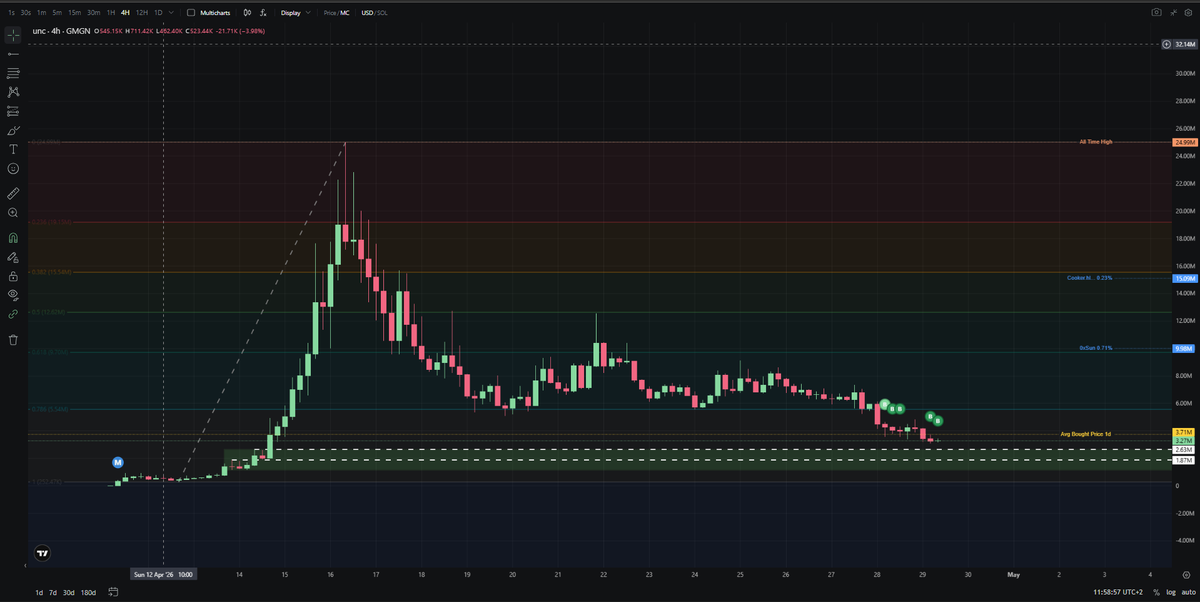Viewport: 1200px width, 602px height.
Task: Expand the timeframe dropdown chevron
Action: (x=172, y=13)
